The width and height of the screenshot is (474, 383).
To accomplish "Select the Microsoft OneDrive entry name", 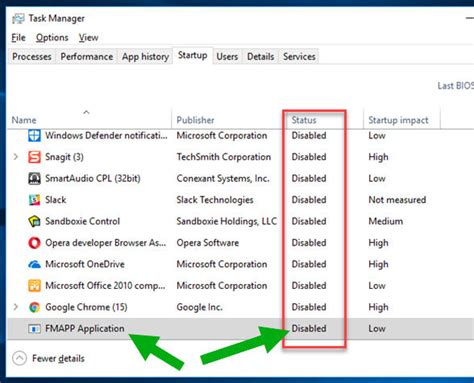I will pyautogui.click(x=85, y=264).
